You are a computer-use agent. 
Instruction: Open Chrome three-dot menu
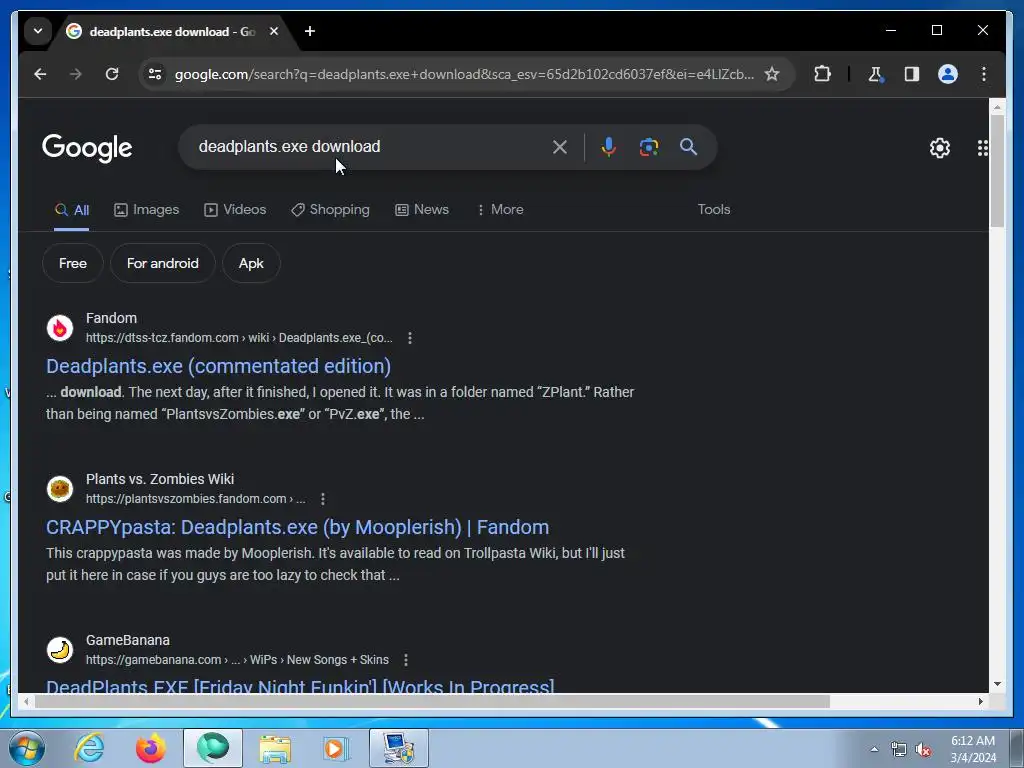[x=984, y=74]
